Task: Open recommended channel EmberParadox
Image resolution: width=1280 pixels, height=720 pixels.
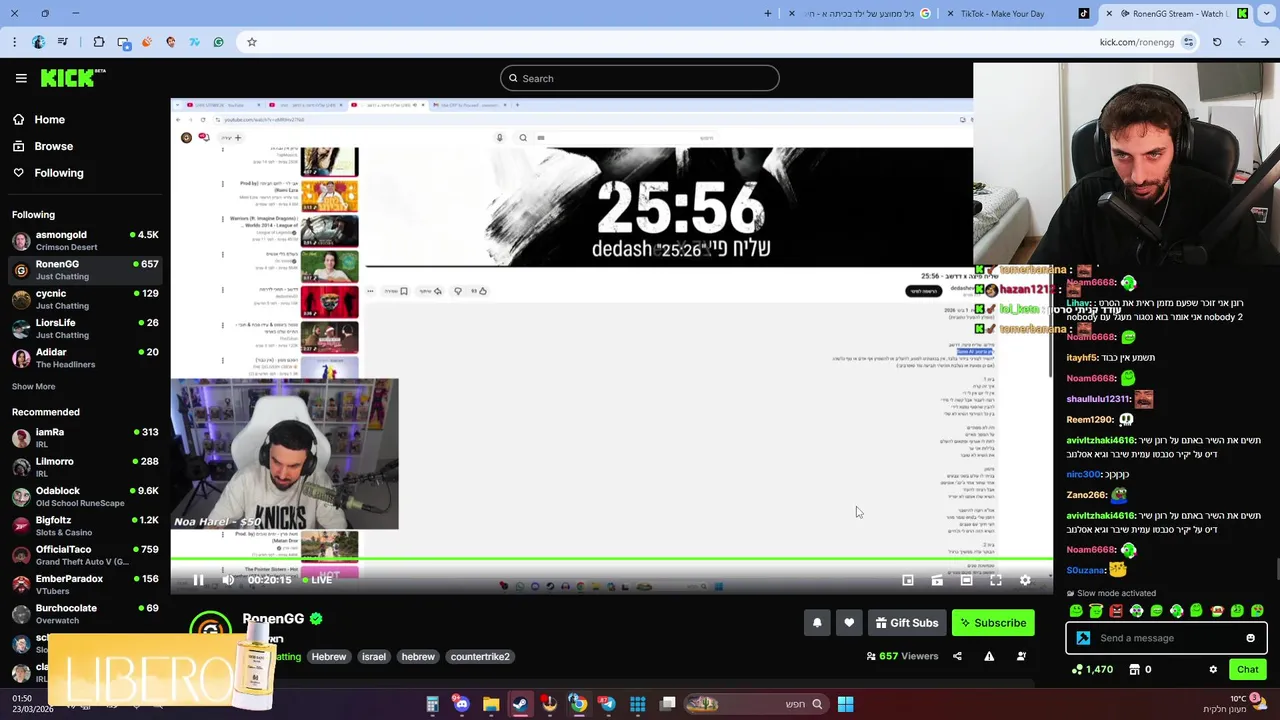Action: click(85, 584)
